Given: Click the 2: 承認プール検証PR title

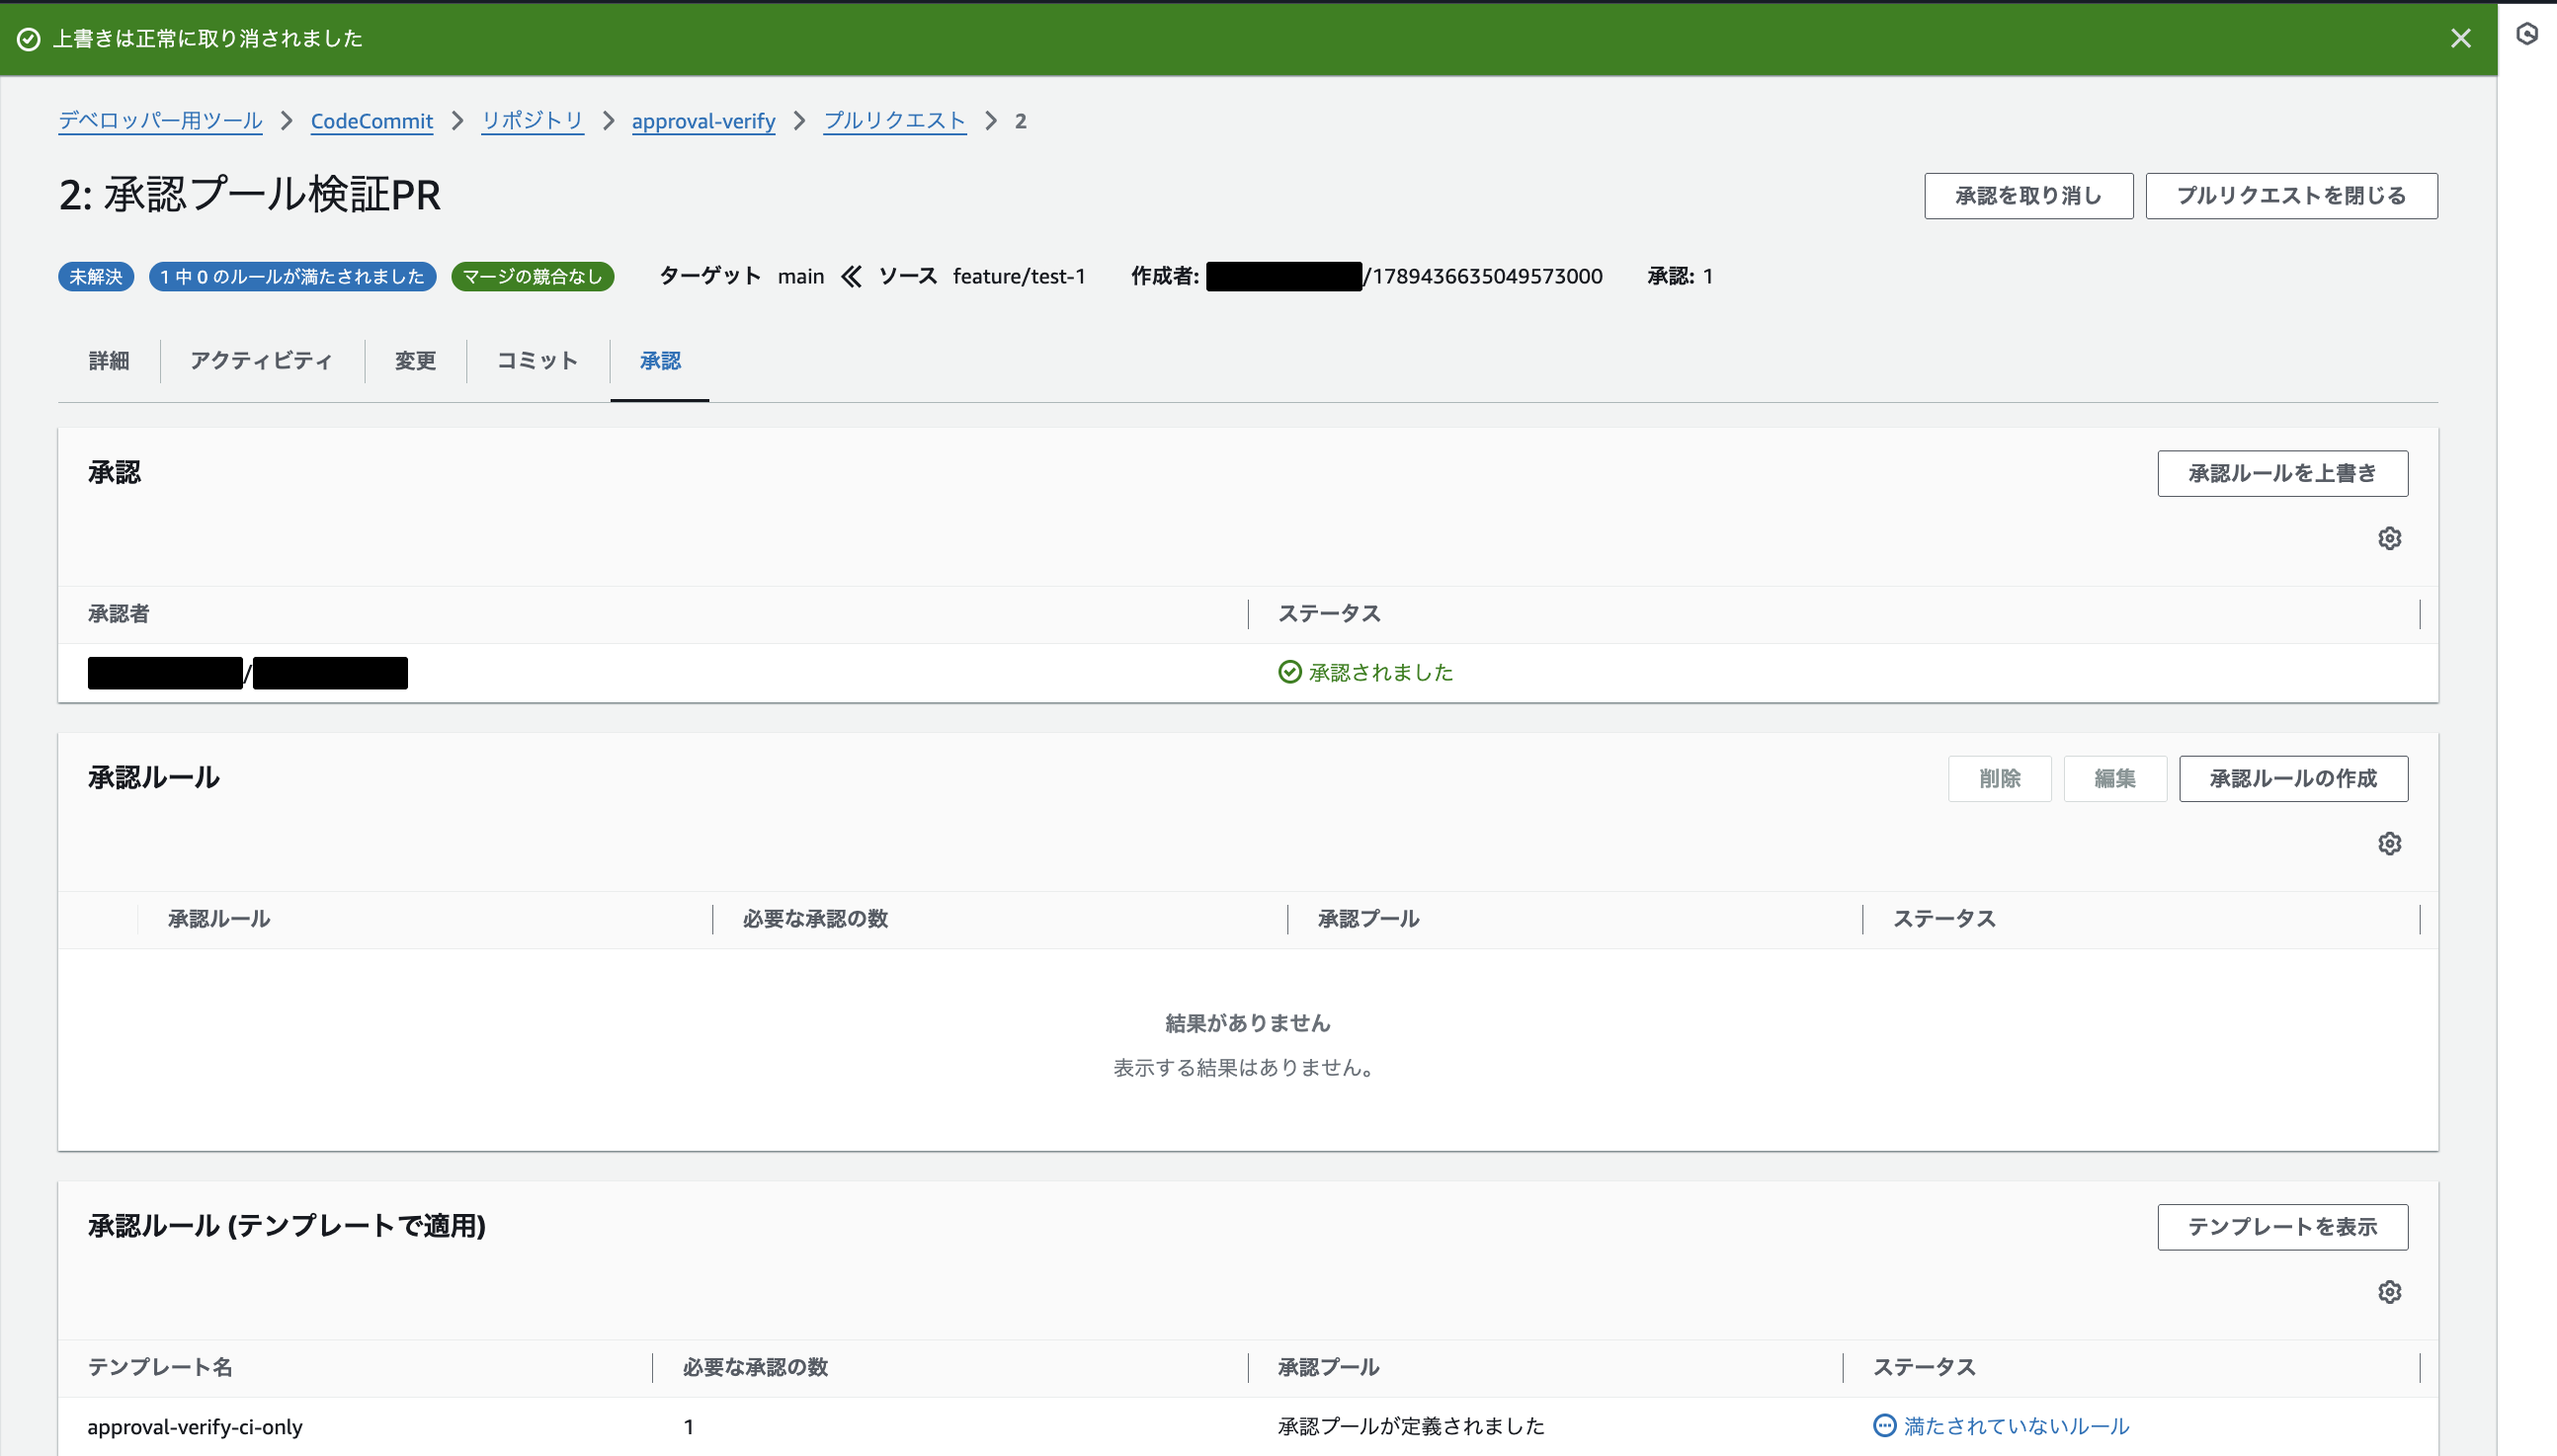Looking at the screenshot, I should tap(249, 194).
